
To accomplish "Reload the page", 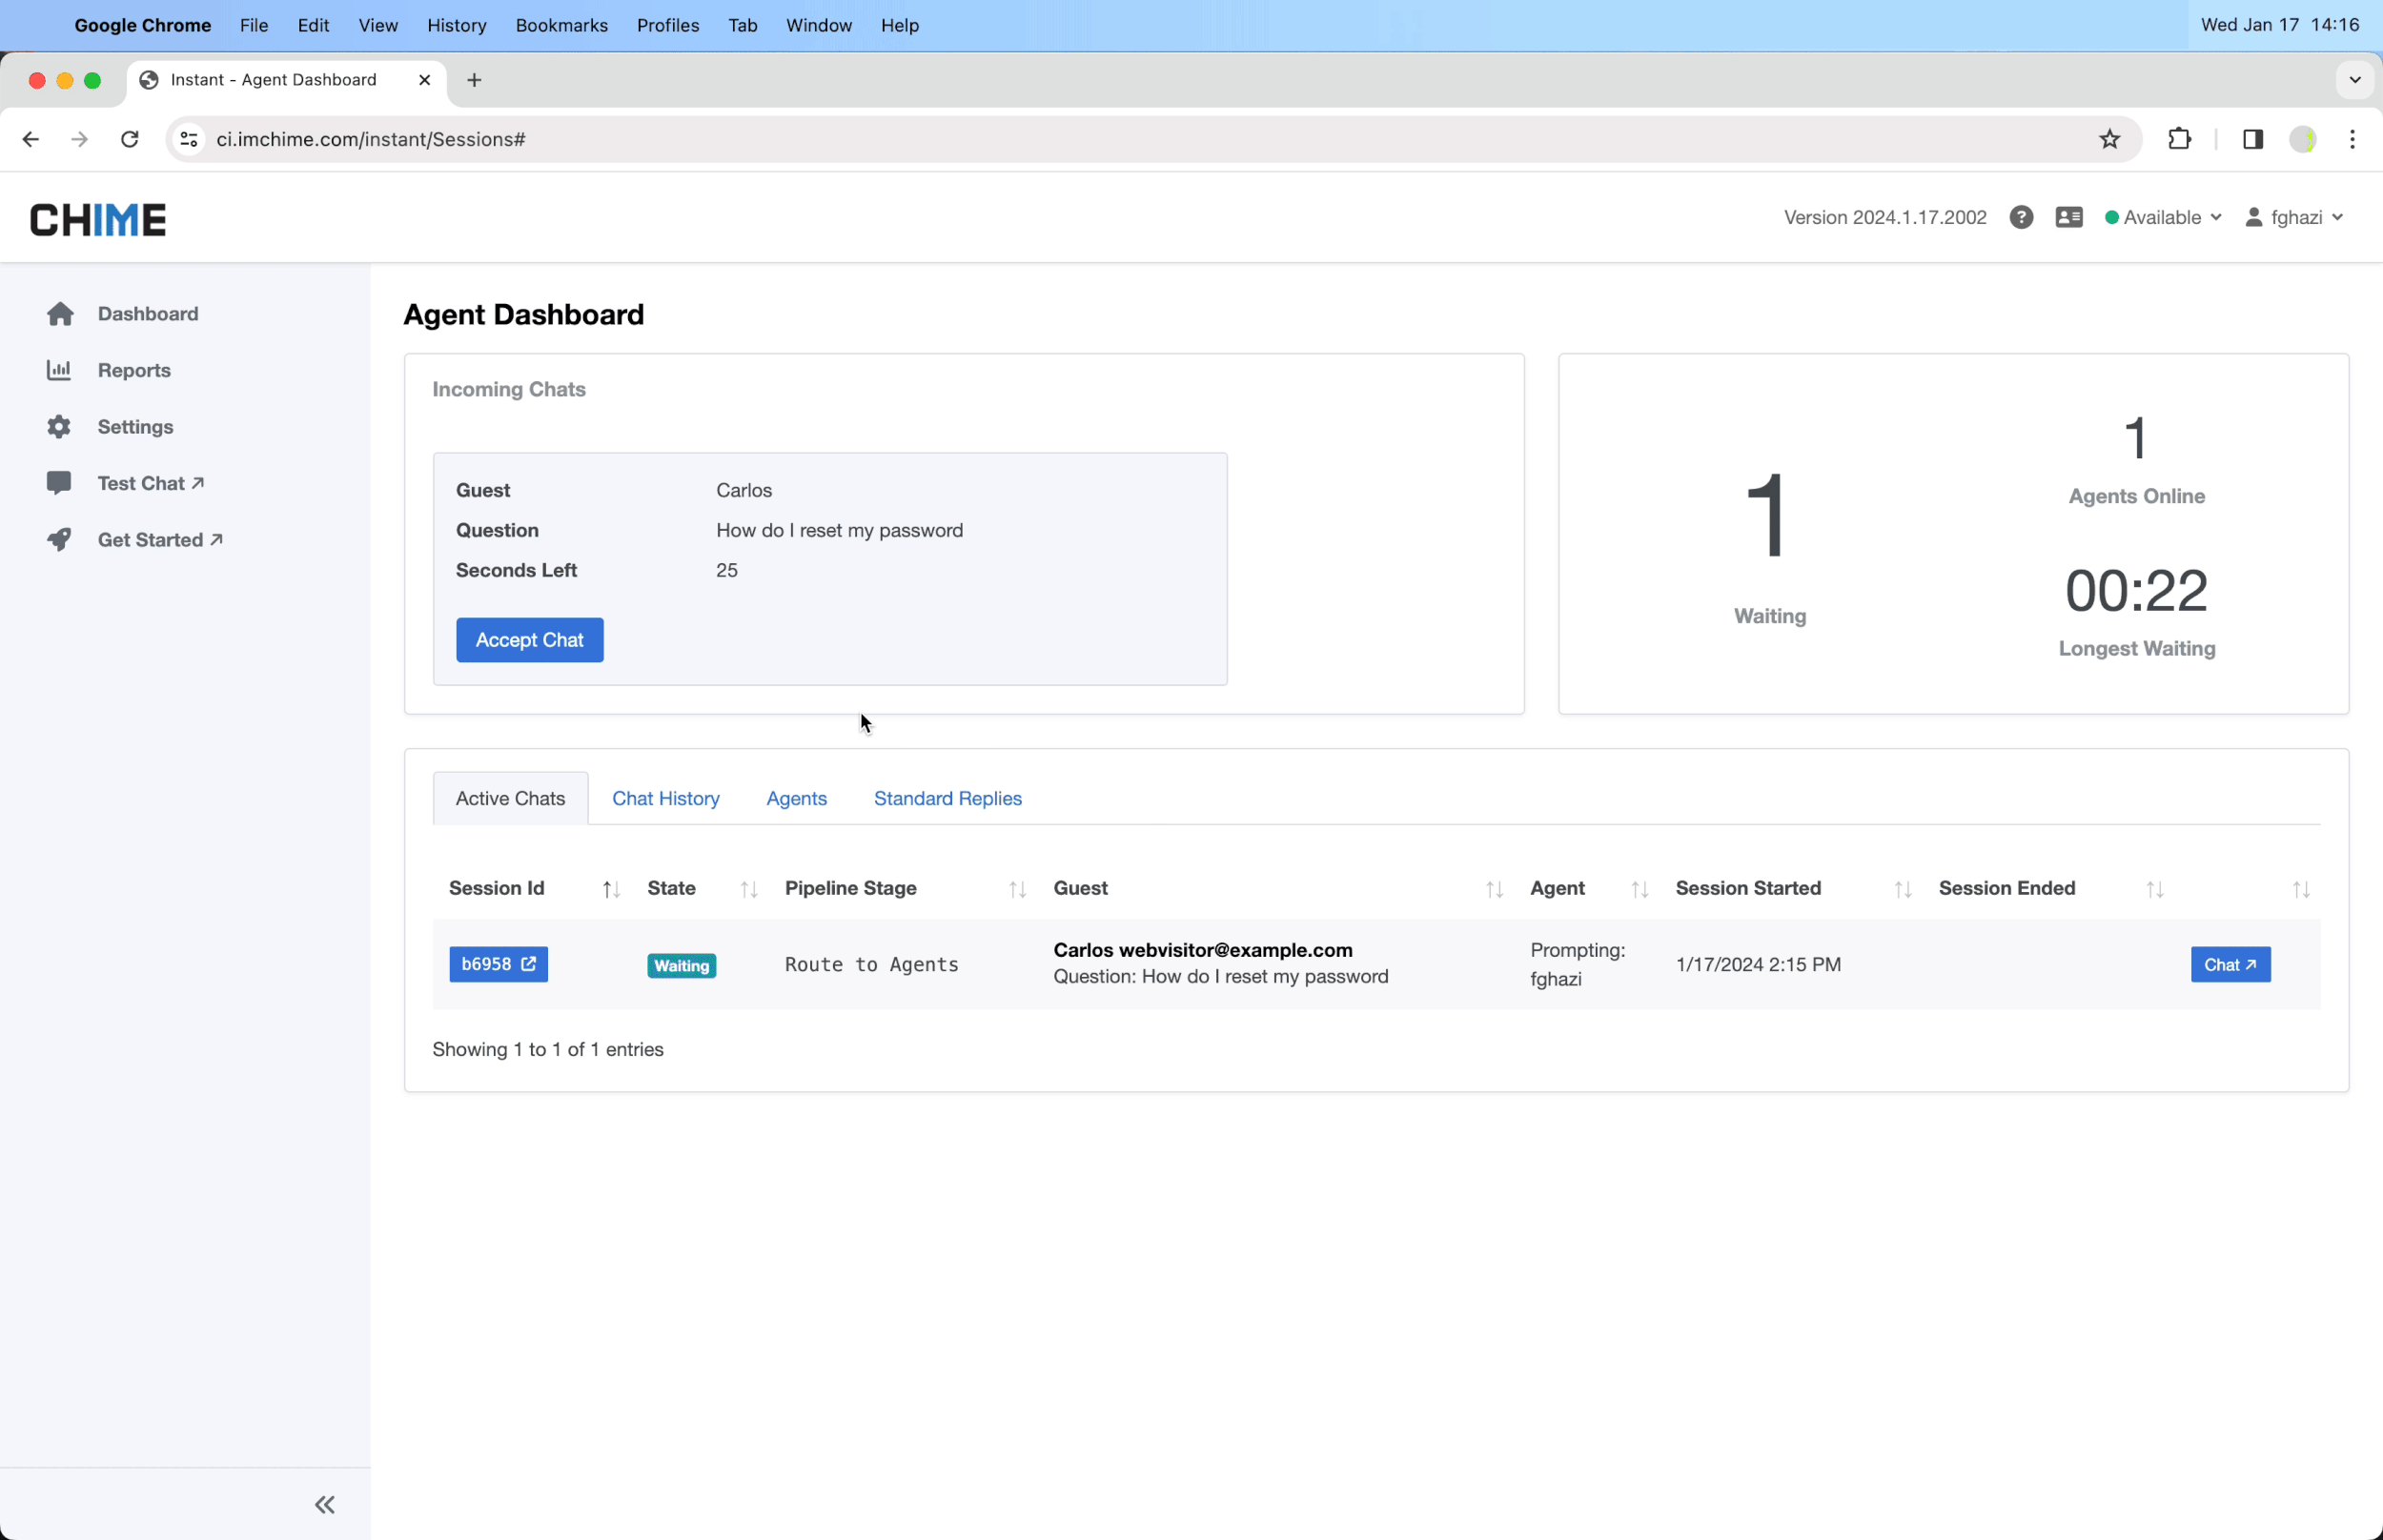I will point(130,139).
